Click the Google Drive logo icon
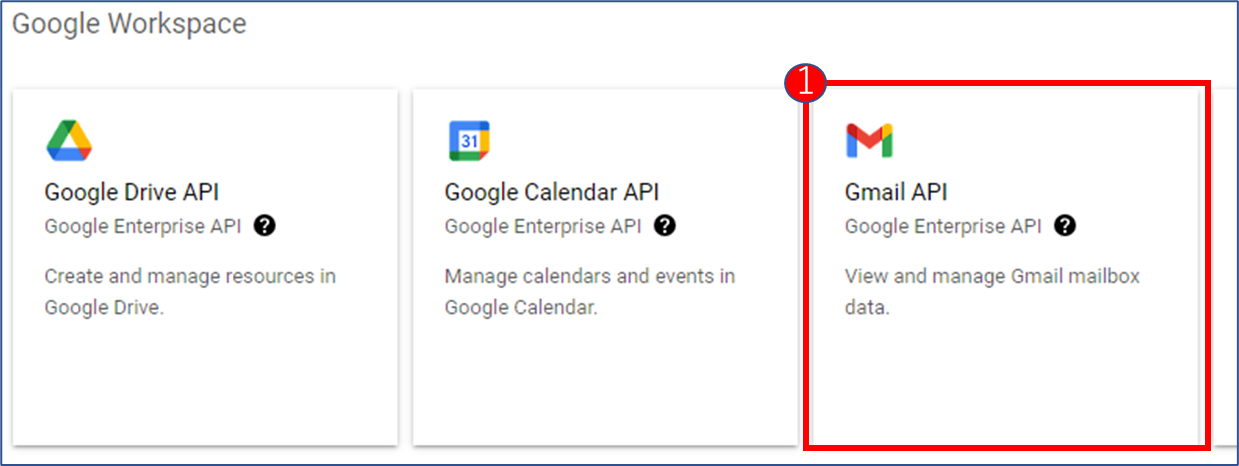The height and width of the screenshot is (466, 1239). pos(69,141)
